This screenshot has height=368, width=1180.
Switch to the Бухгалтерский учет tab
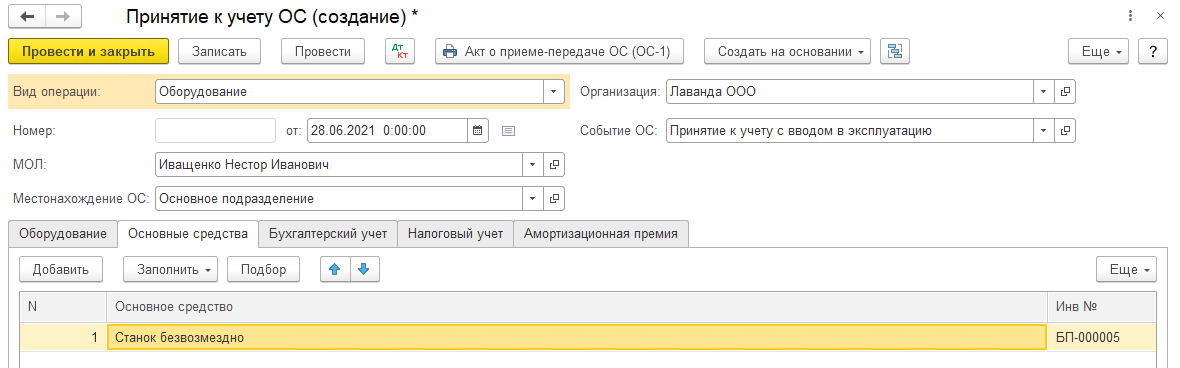point(328,233)
